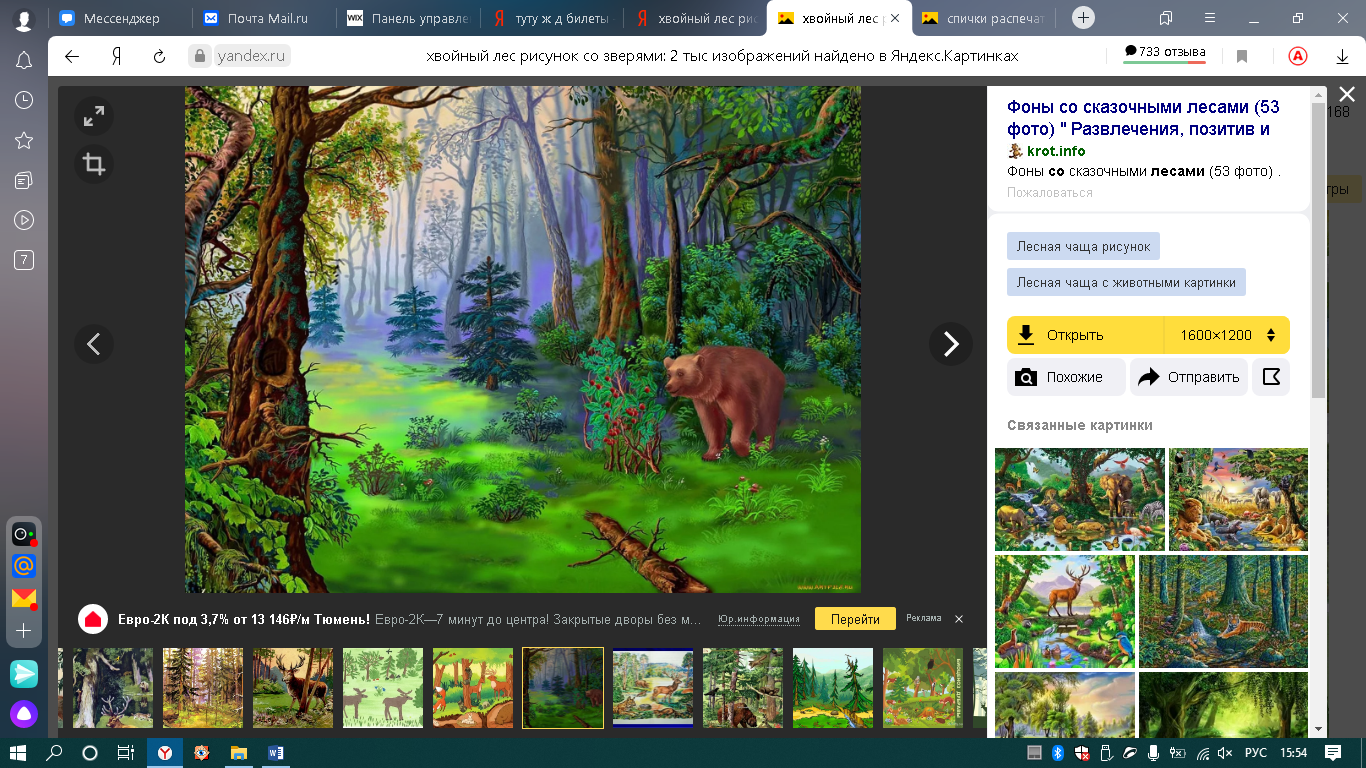Click the Похожие button
Image resolution: width=1366 pixels, height=768 pixels.
1066,377
